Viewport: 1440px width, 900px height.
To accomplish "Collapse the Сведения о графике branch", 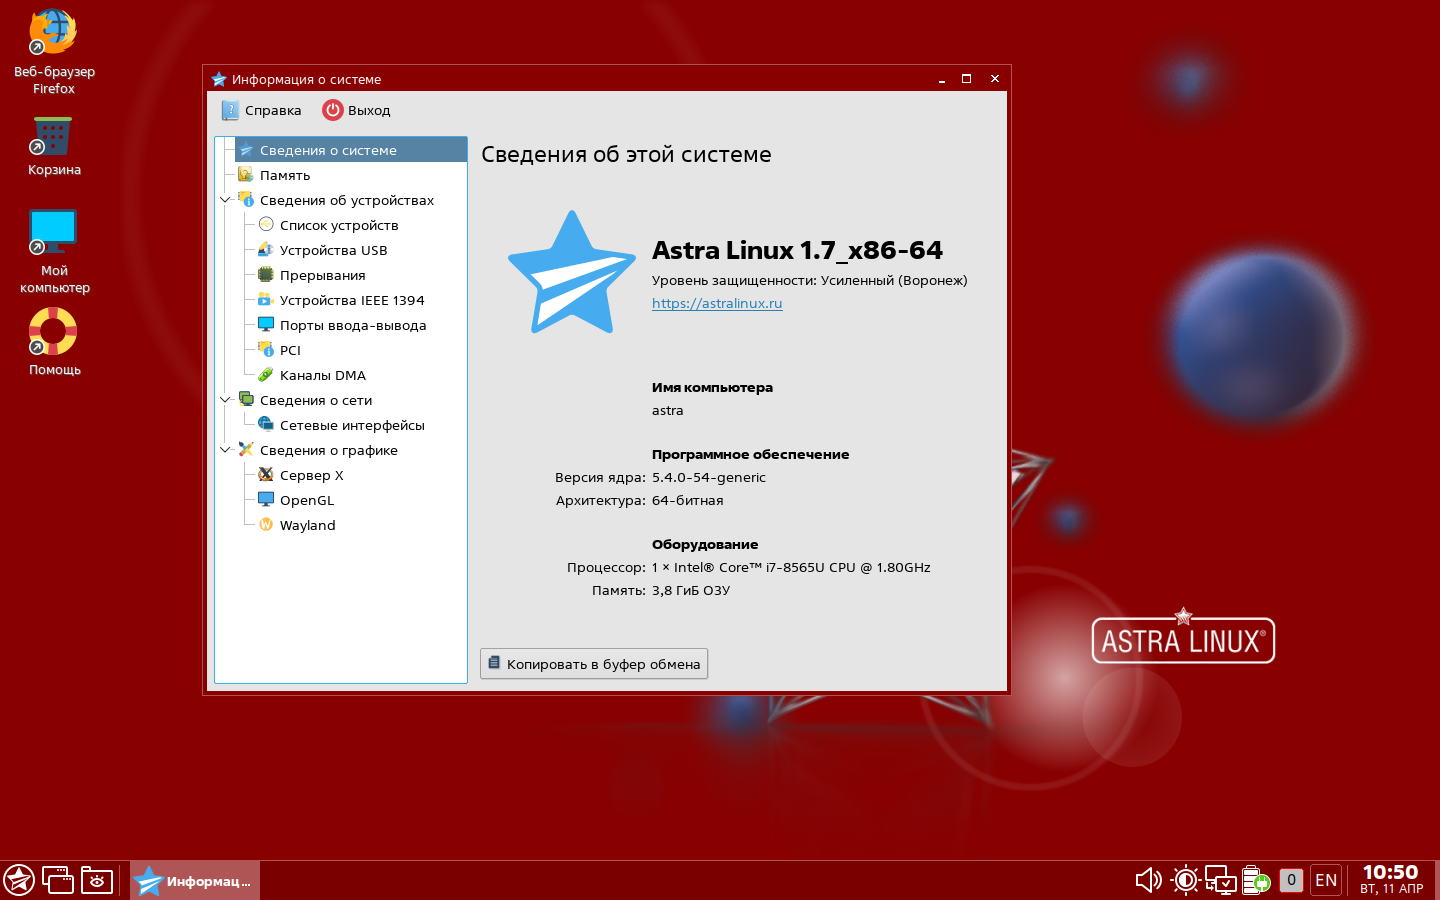I will click(x=225, y=450).
